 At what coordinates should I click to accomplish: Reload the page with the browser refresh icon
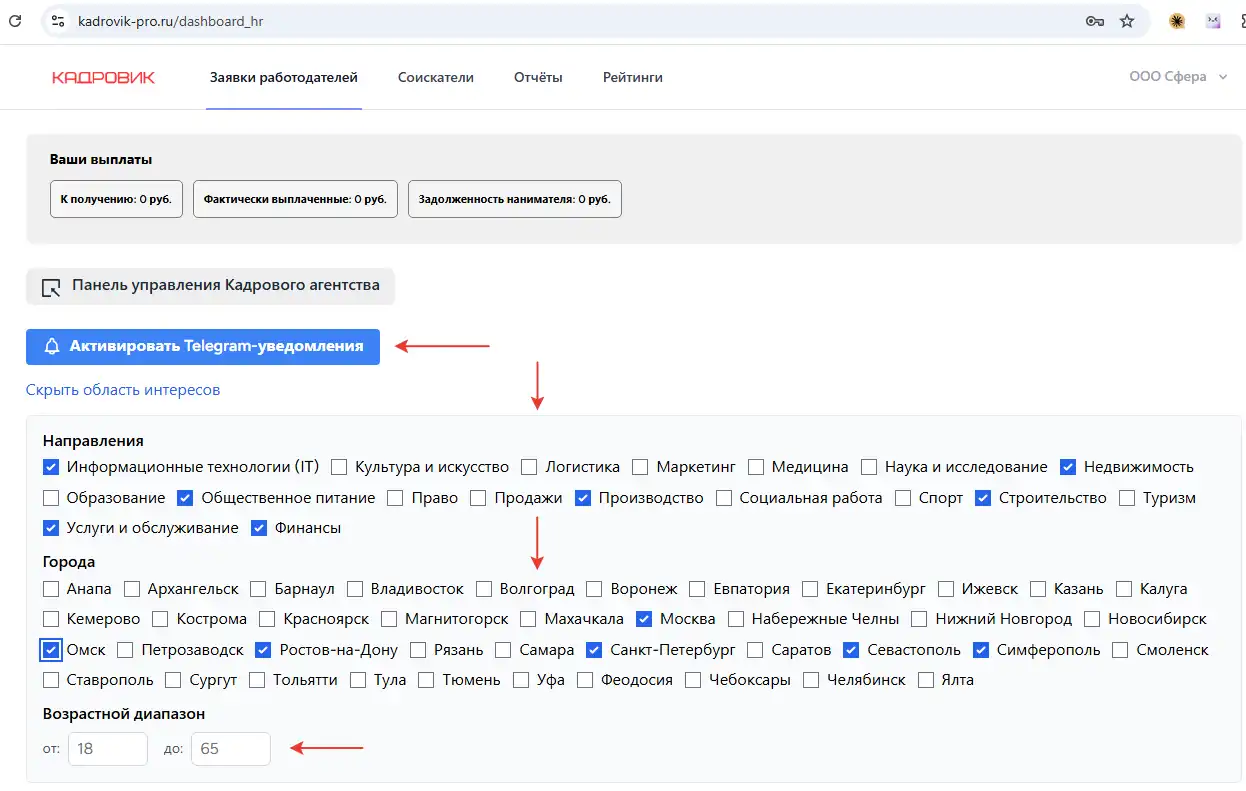tap(15, 20)
